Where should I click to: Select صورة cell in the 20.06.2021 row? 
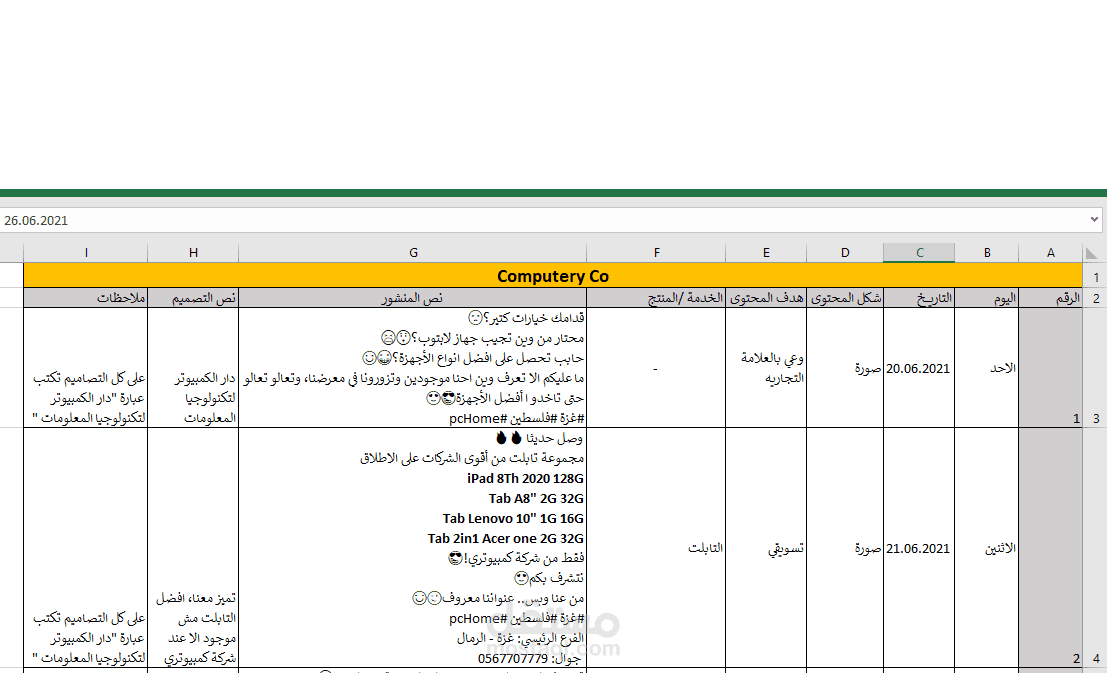pos(845,368)
